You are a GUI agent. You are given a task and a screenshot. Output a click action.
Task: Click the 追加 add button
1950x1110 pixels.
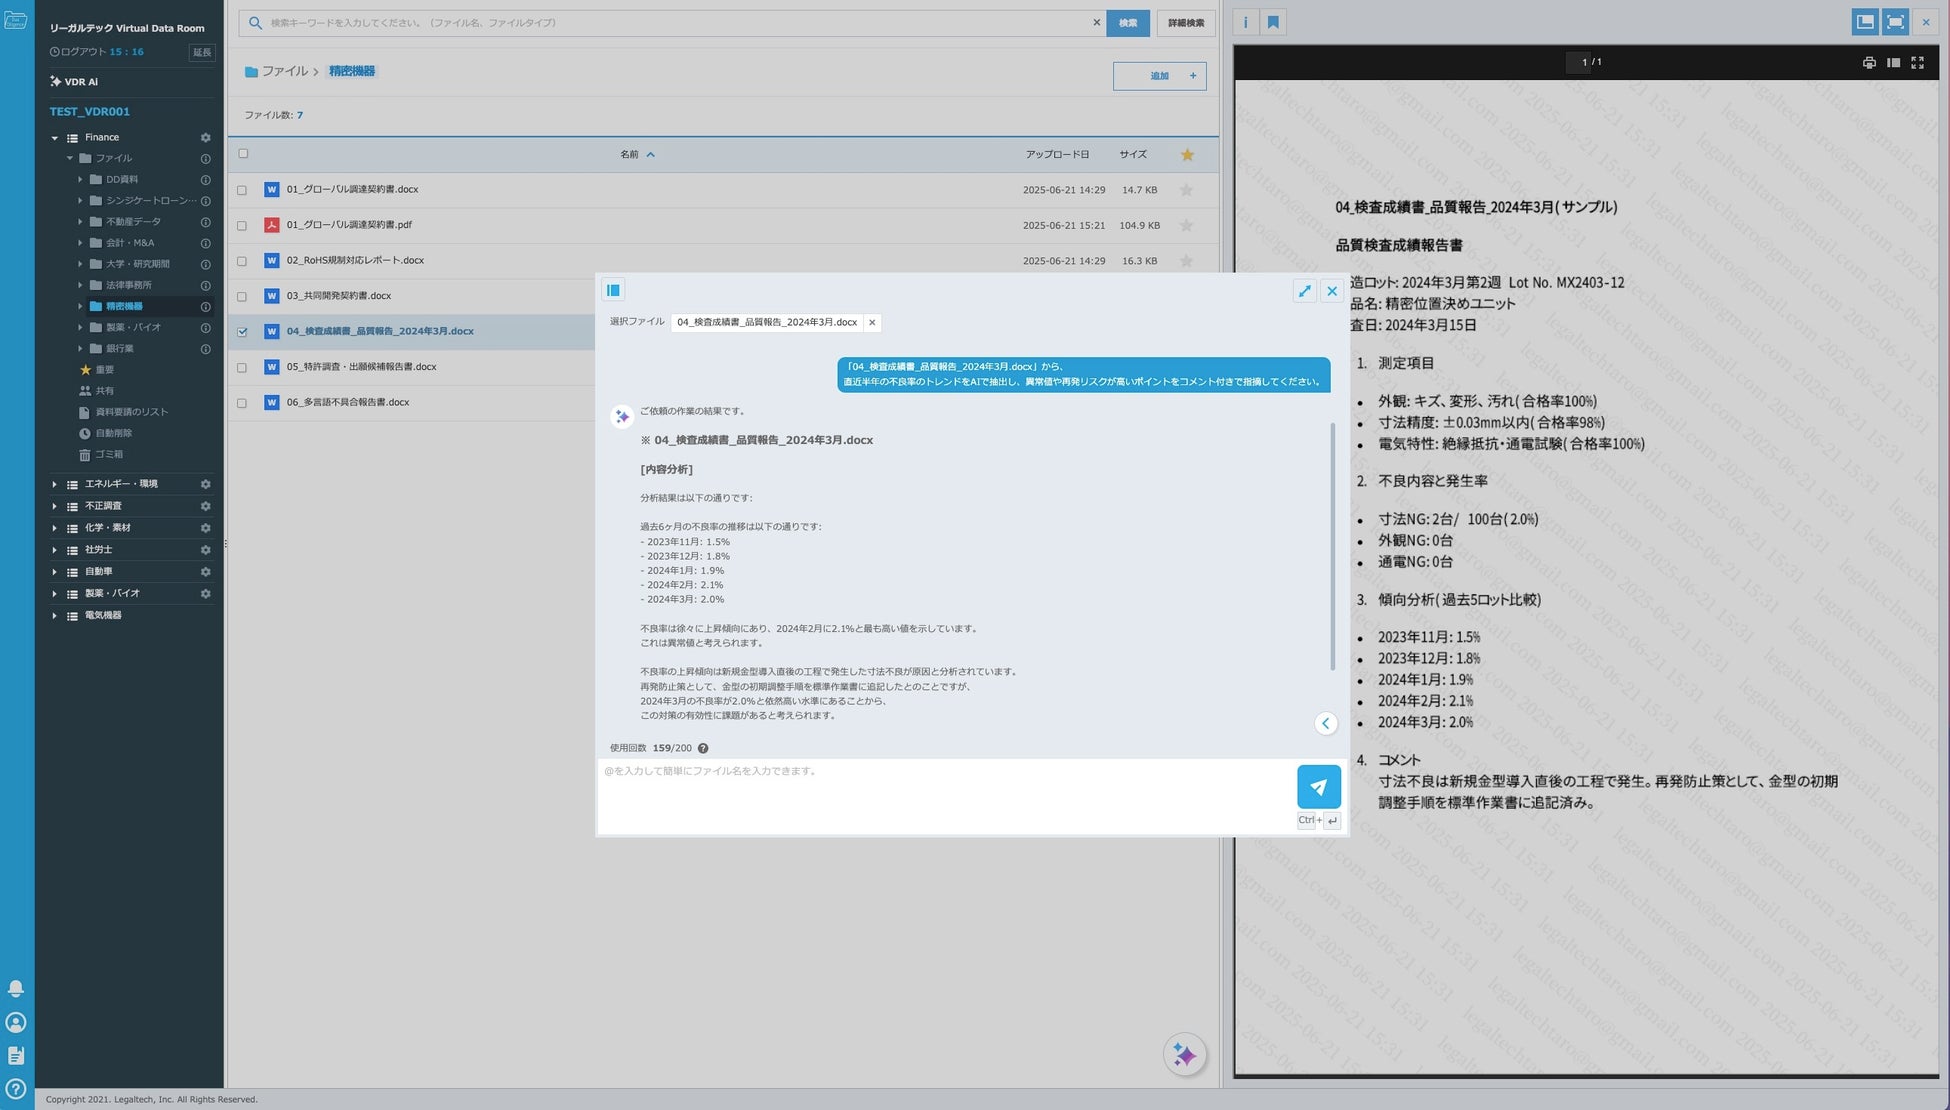(1159, 76)
